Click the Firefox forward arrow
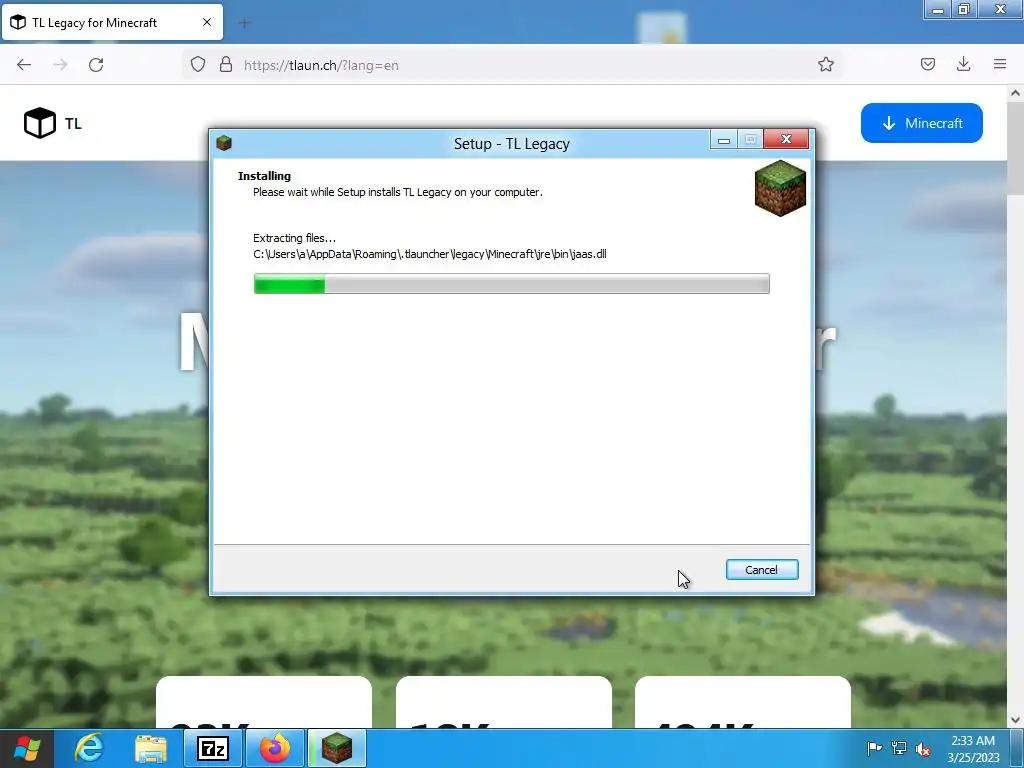Image resolution: width=1024 pixels, height=768 pixels. 60,65
